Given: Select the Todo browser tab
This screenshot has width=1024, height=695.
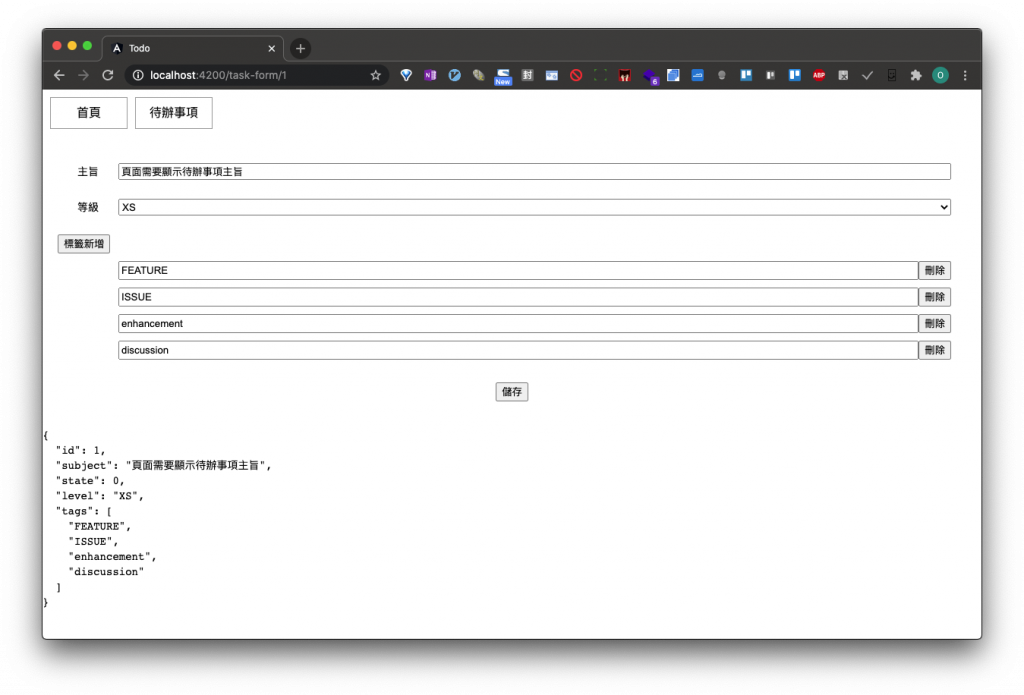Looking at the screenshot, I should [194, 48].
